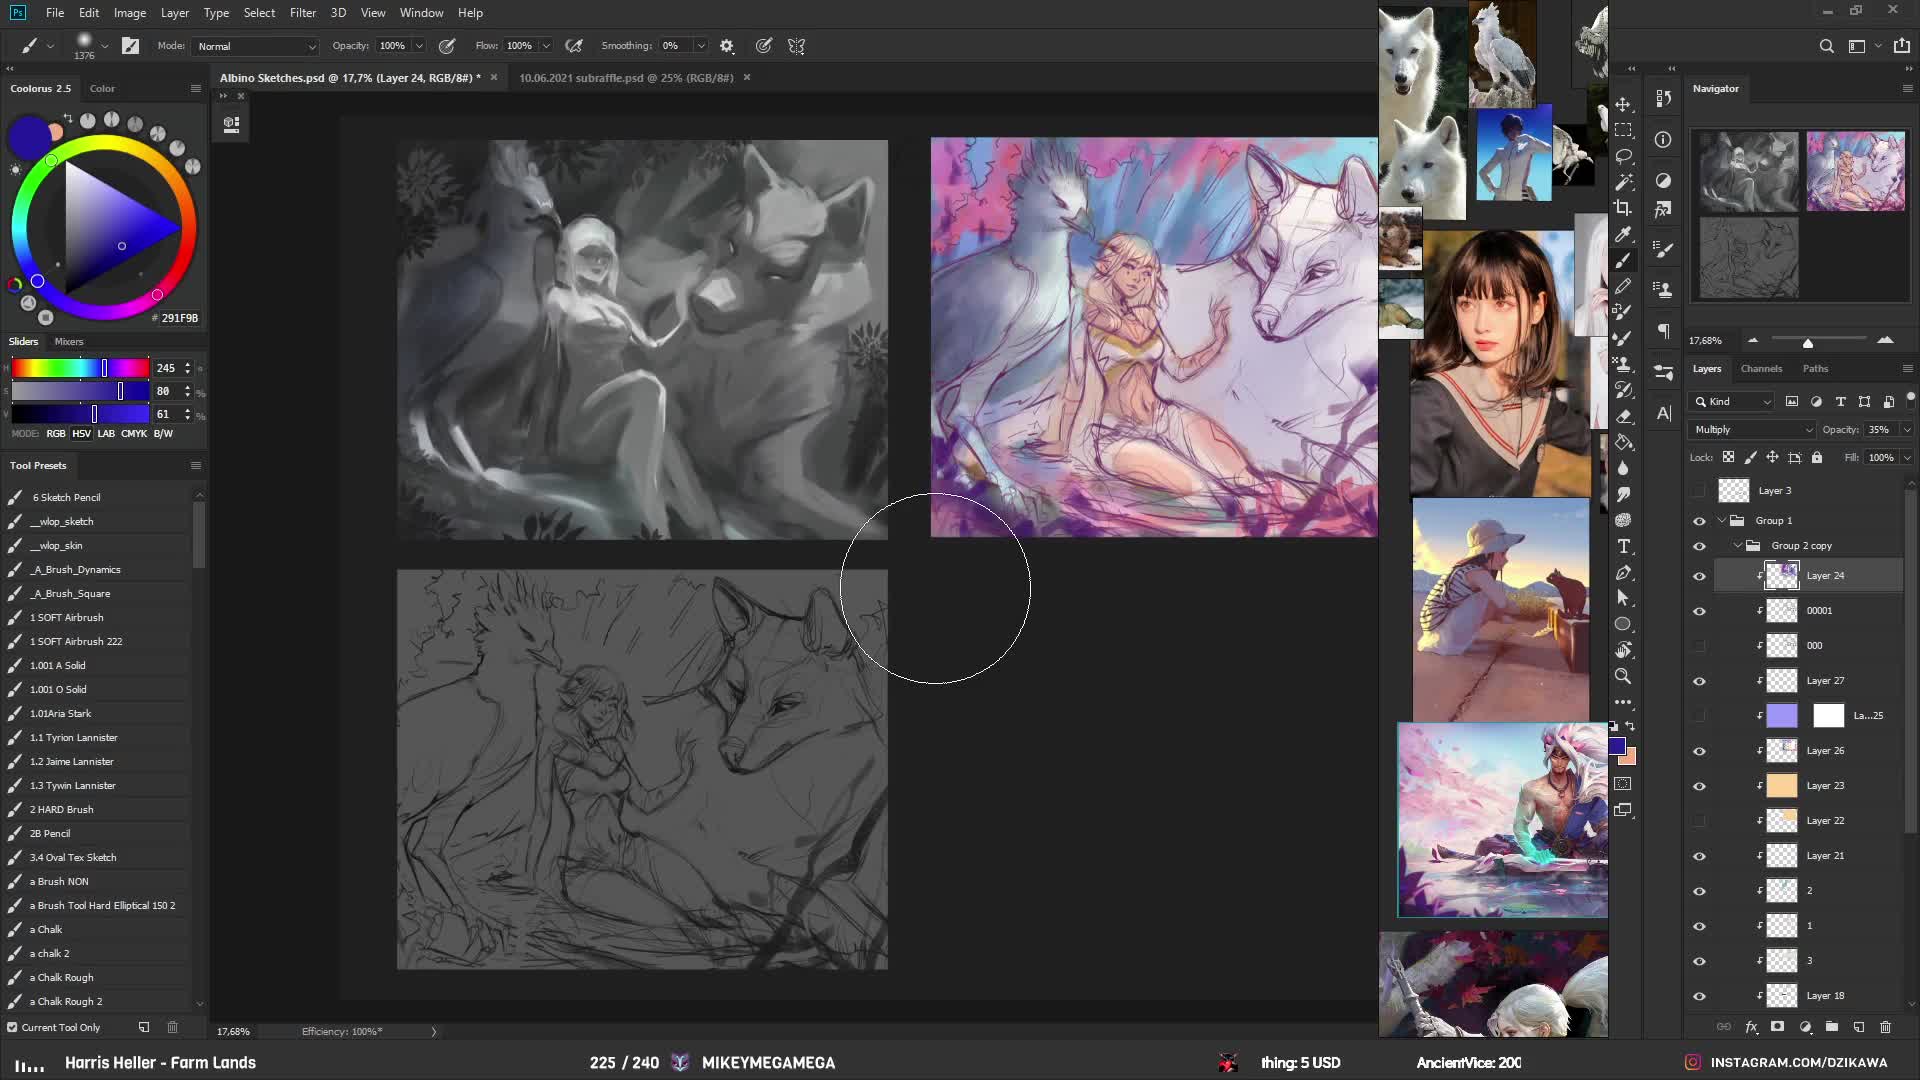
Task: Open the Properties info panel icon
Action: pos(1663,140)
